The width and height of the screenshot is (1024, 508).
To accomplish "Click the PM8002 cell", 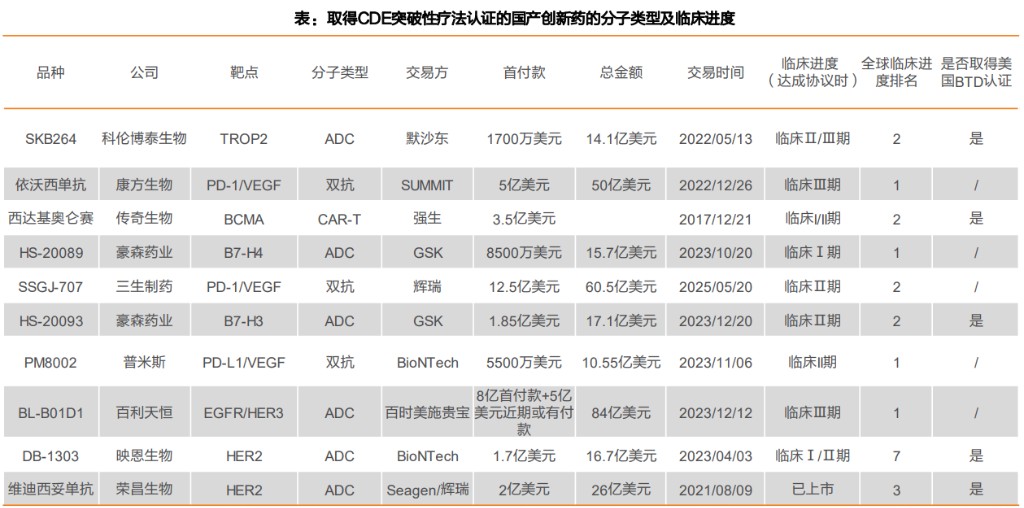I will pos(51,362).
